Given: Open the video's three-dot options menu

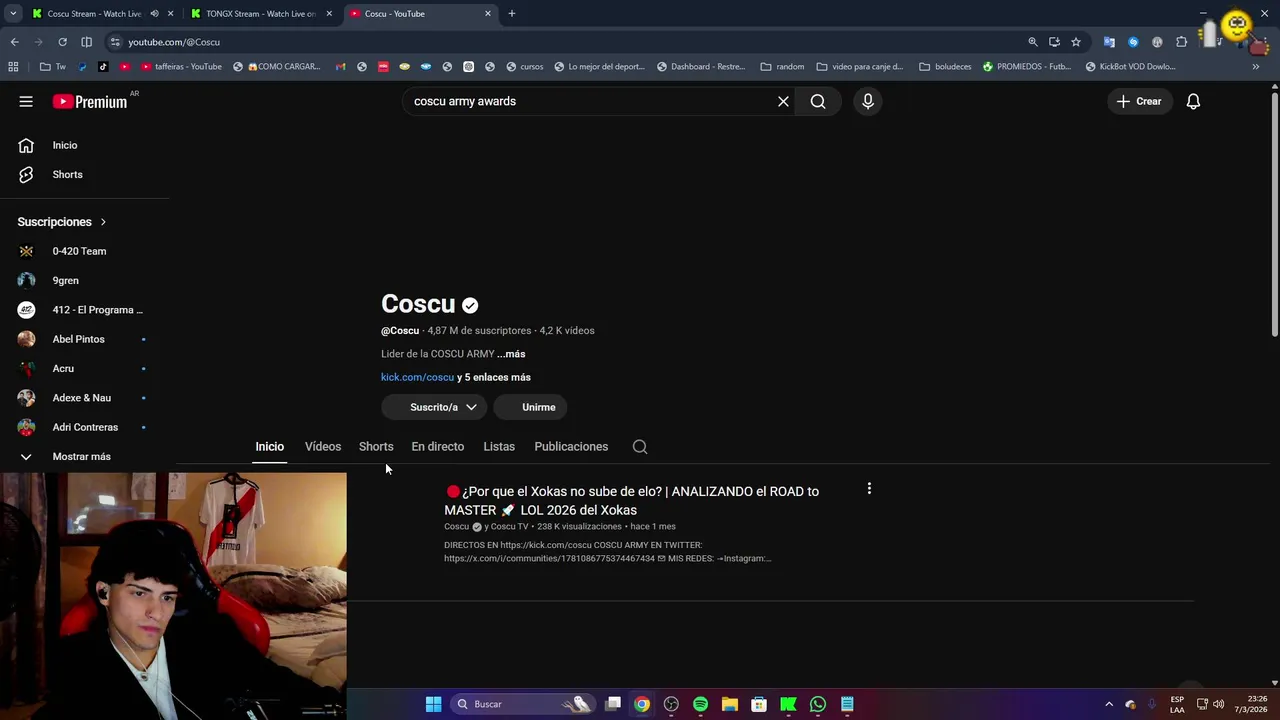Looking at the screenshot, I should click(869, 489).
